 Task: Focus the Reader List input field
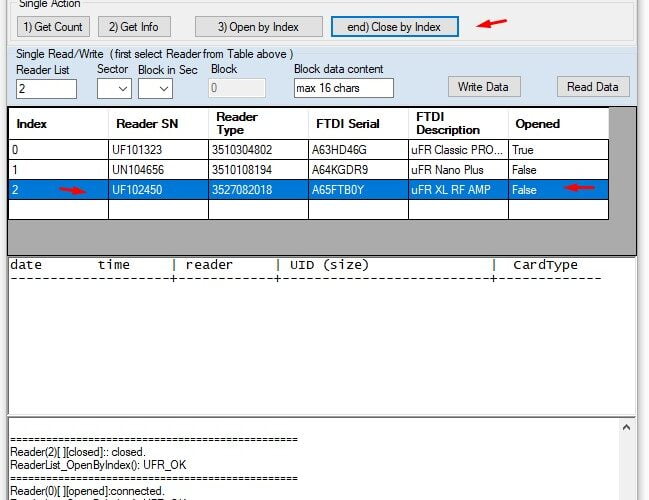(46, 89)
